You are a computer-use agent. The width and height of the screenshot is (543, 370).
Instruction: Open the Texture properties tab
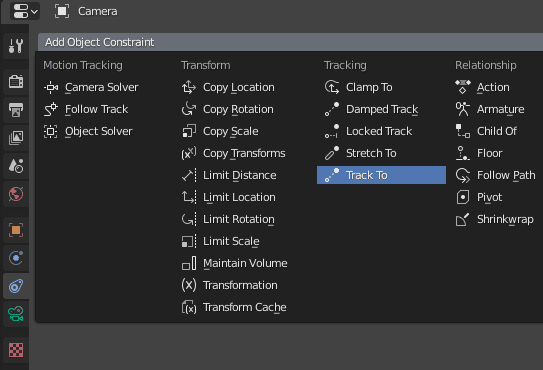16,350
